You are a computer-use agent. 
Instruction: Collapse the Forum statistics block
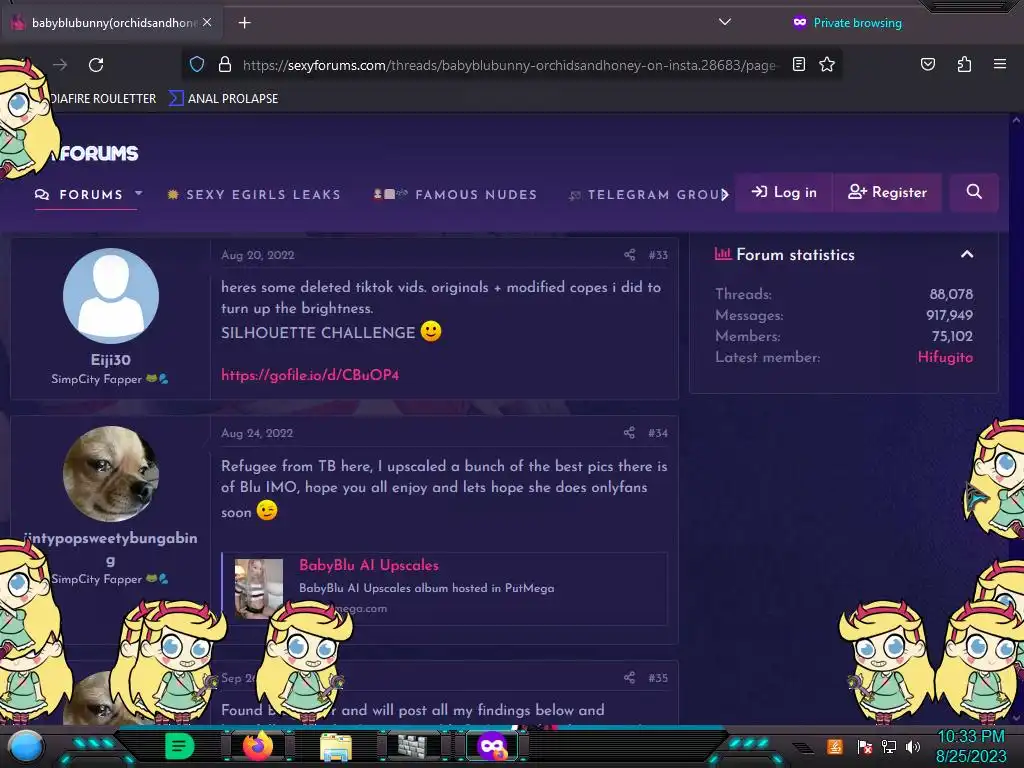pos(967,254)
